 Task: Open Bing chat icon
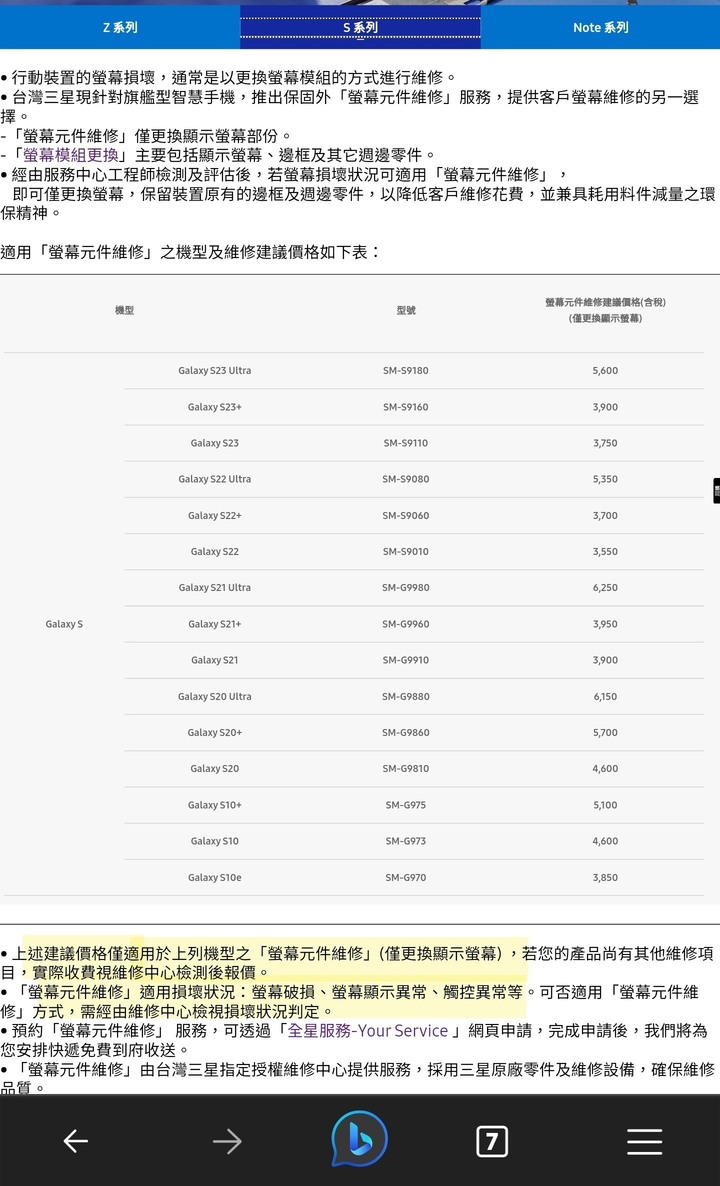[359, 1138]
